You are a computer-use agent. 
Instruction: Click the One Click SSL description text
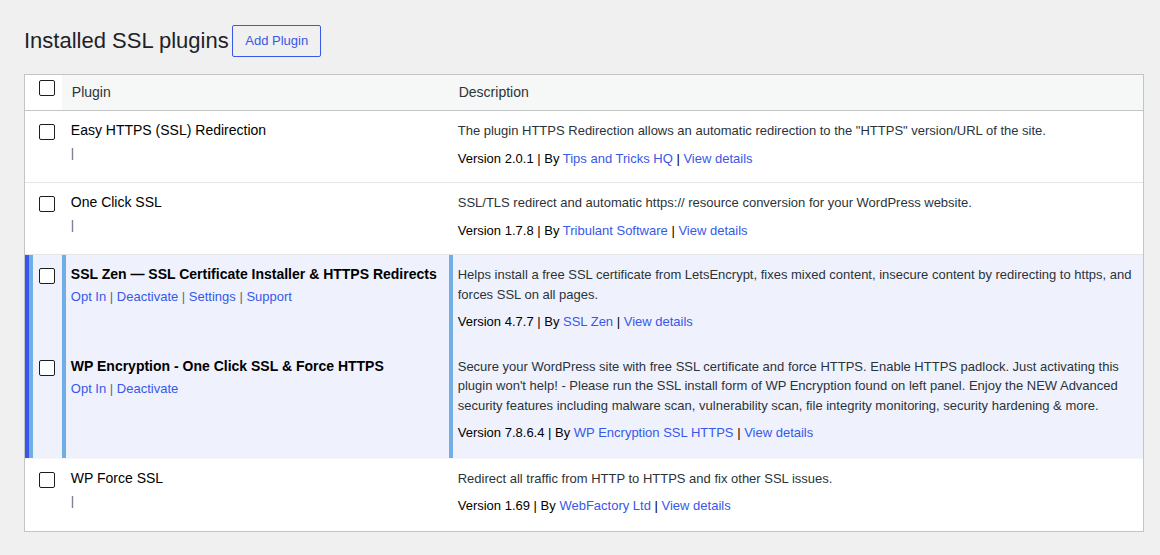(715, 202)
